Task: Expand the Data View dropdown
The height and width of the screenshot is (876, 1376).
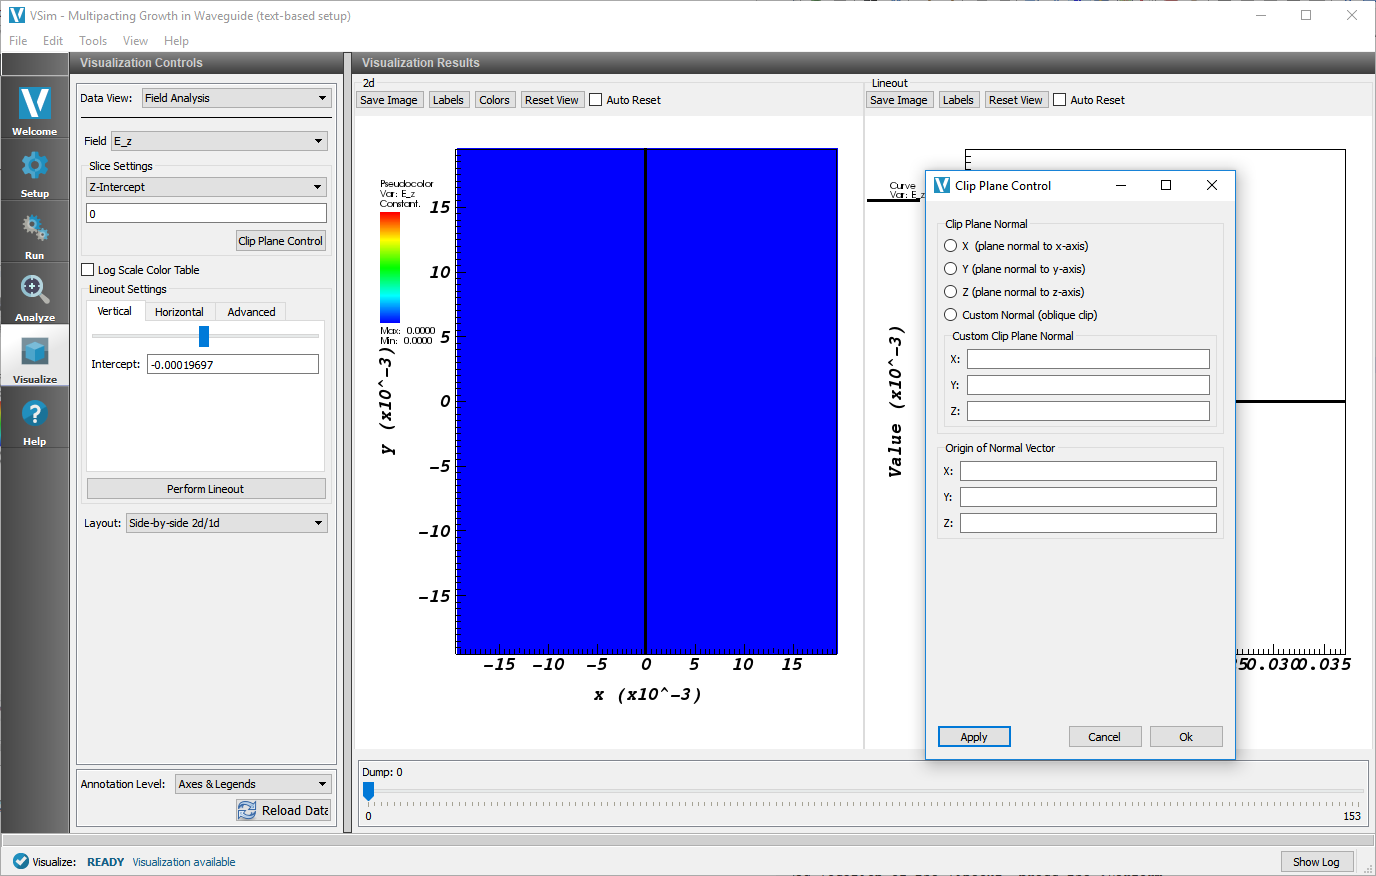Action: click(236, 98)
